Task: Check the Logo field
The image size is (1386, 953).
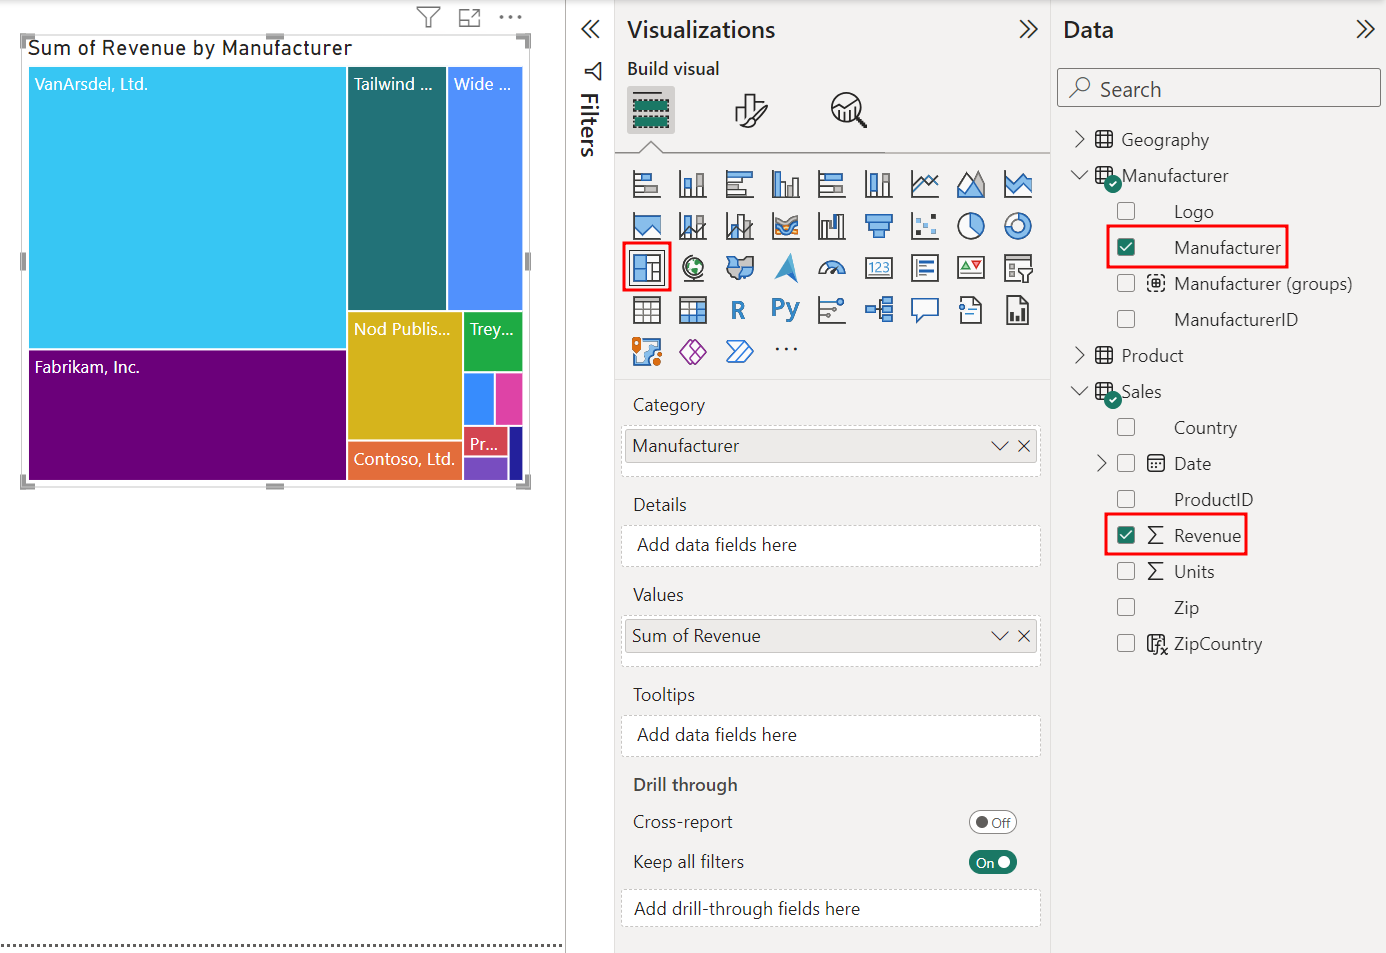Action: tap(1126, 211)
